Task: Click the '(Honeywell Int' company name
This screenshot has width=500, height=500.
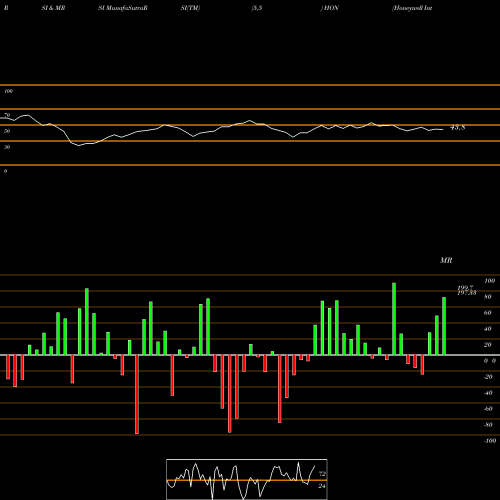Action: click(412, 8)
